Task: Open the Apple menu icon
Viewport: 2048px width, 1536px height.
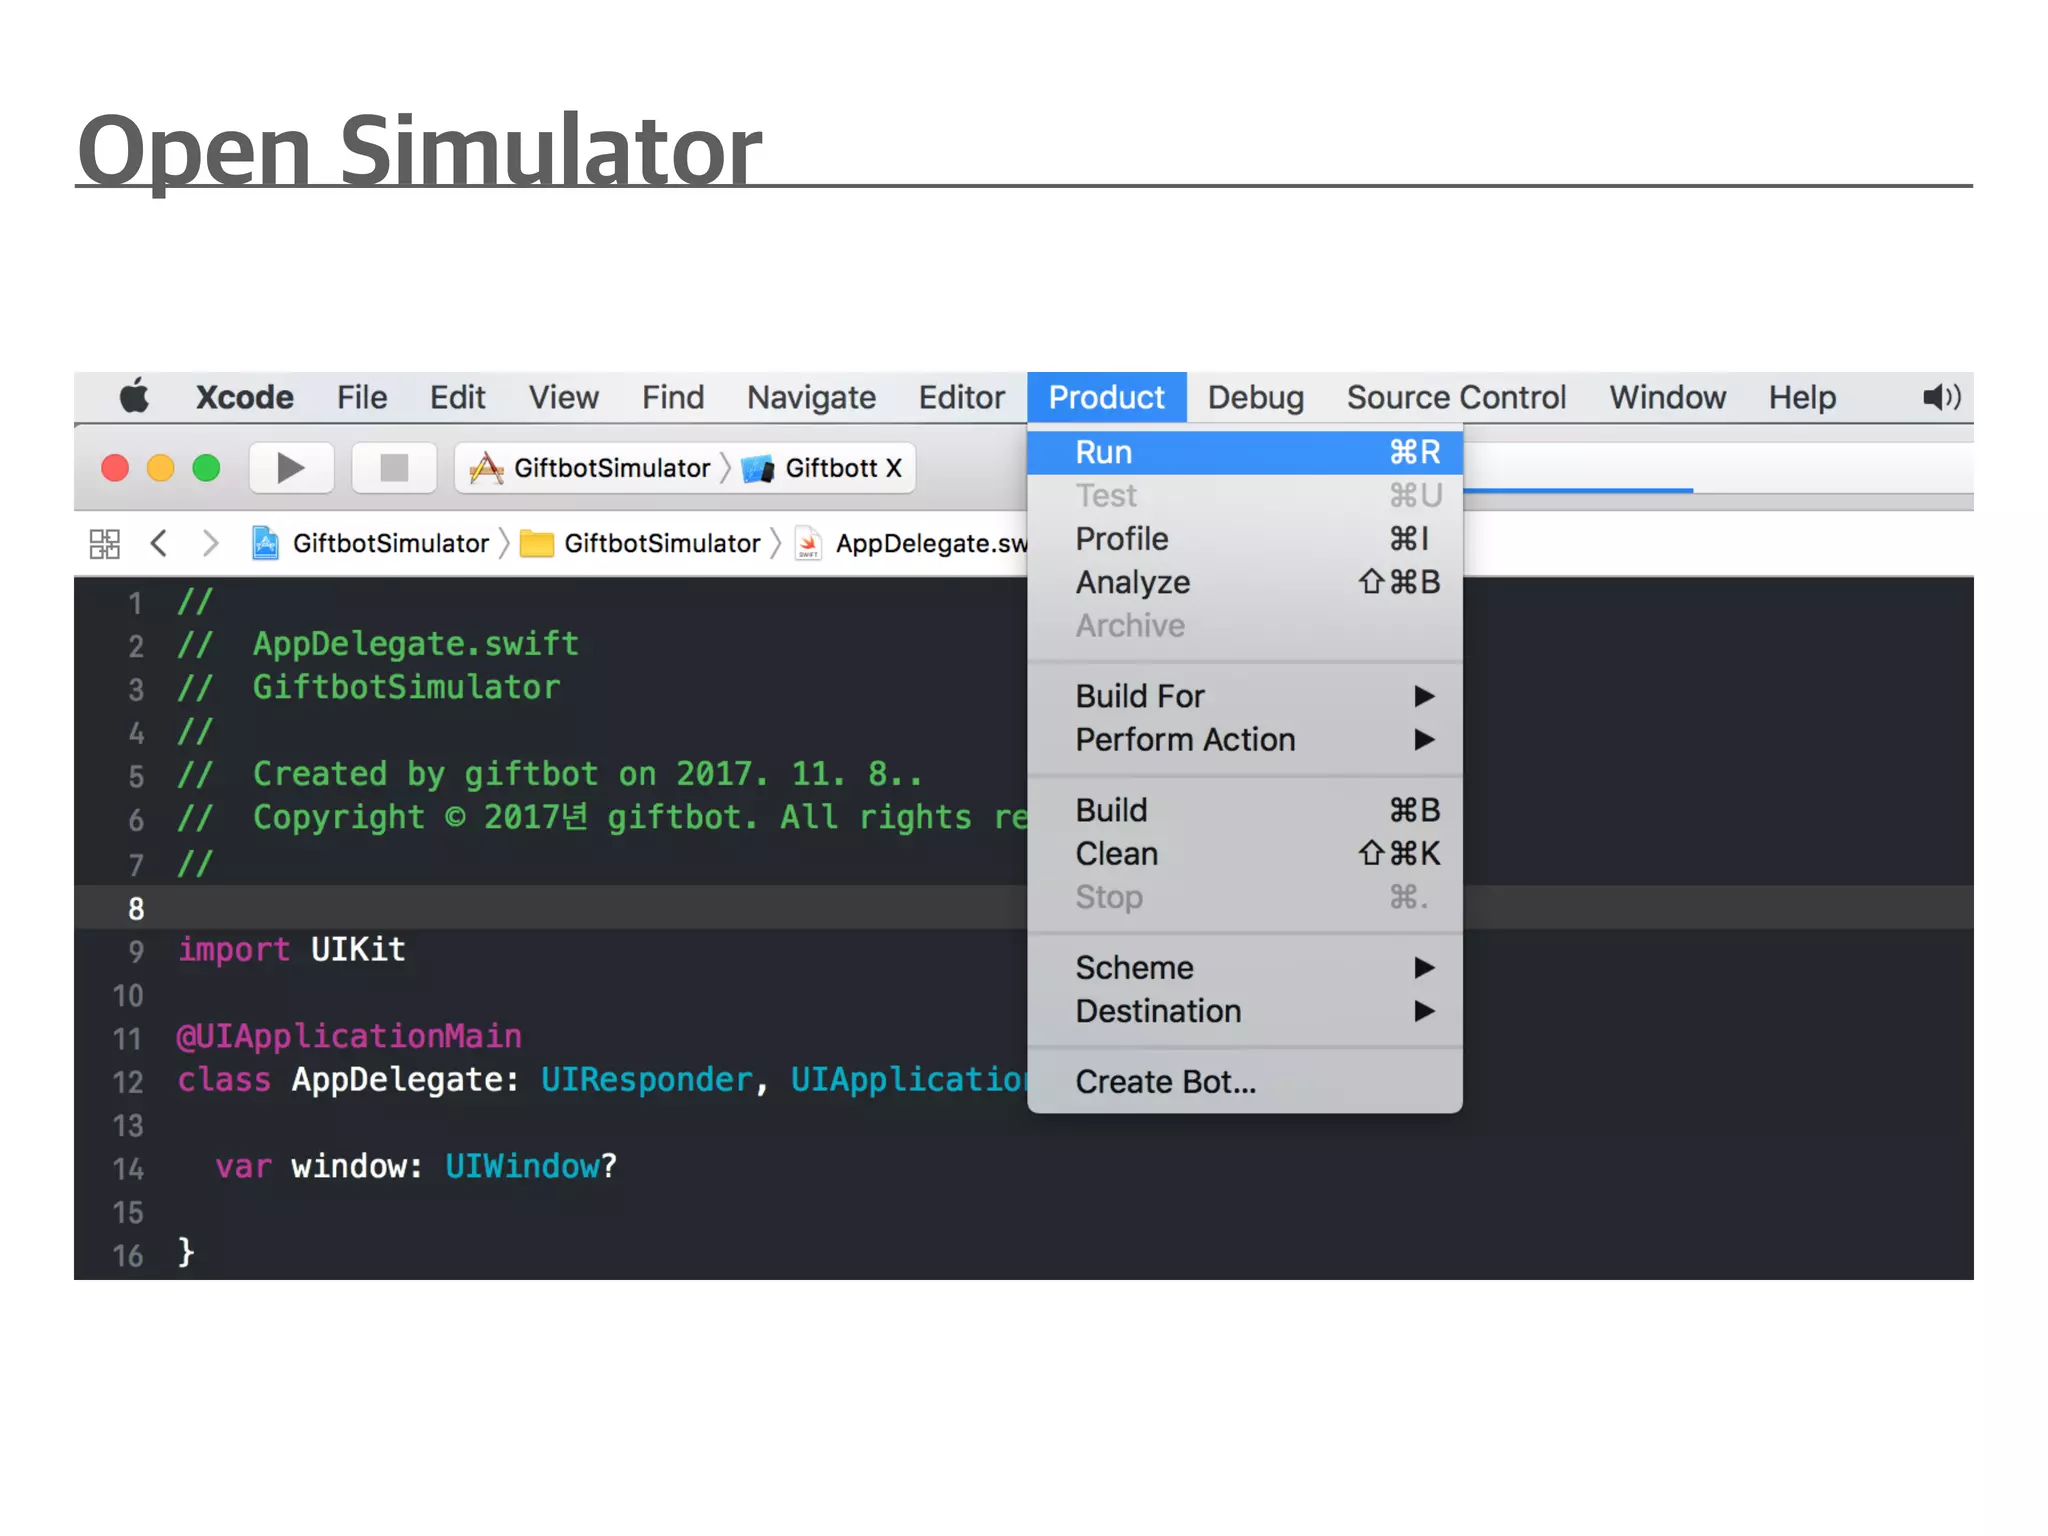Action: [x=135, y=397]
